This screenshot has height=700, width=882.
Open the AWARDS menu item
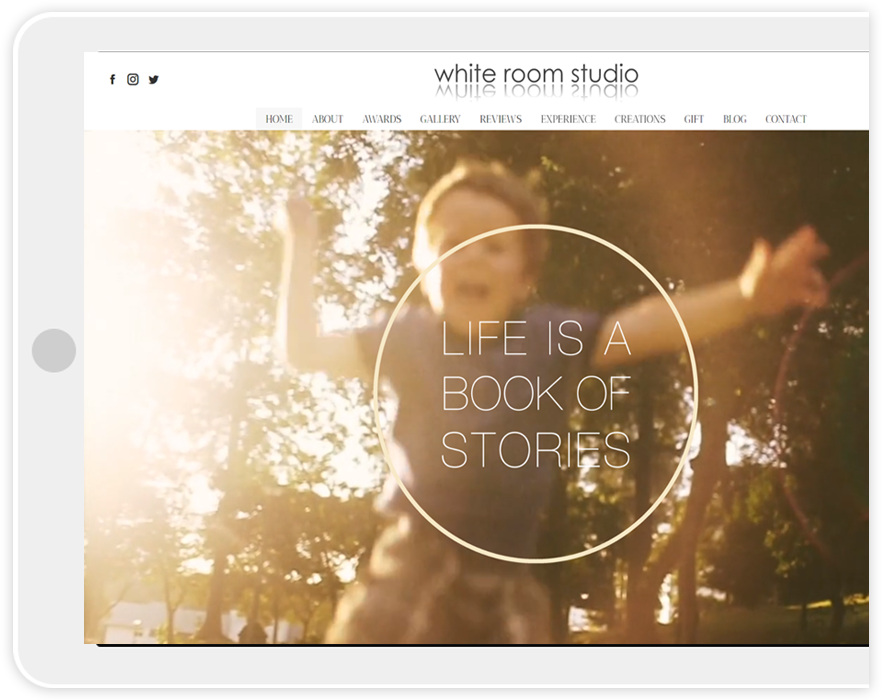pyautogui.click(x=382, y=119)
